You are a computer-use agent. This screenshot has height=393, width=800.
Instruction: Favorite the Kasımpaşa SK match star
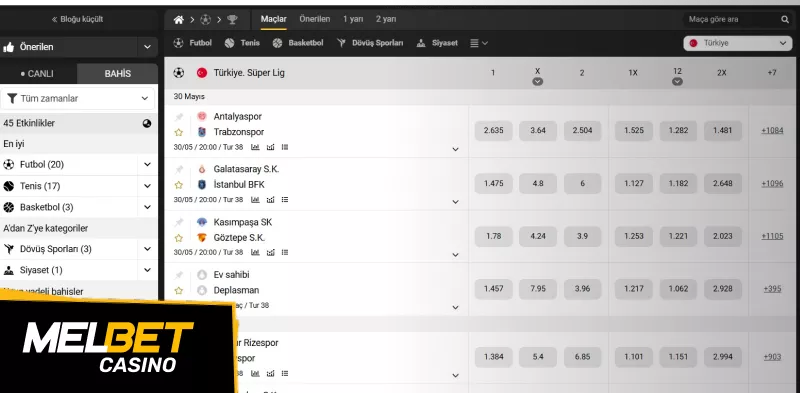[179, 238]
